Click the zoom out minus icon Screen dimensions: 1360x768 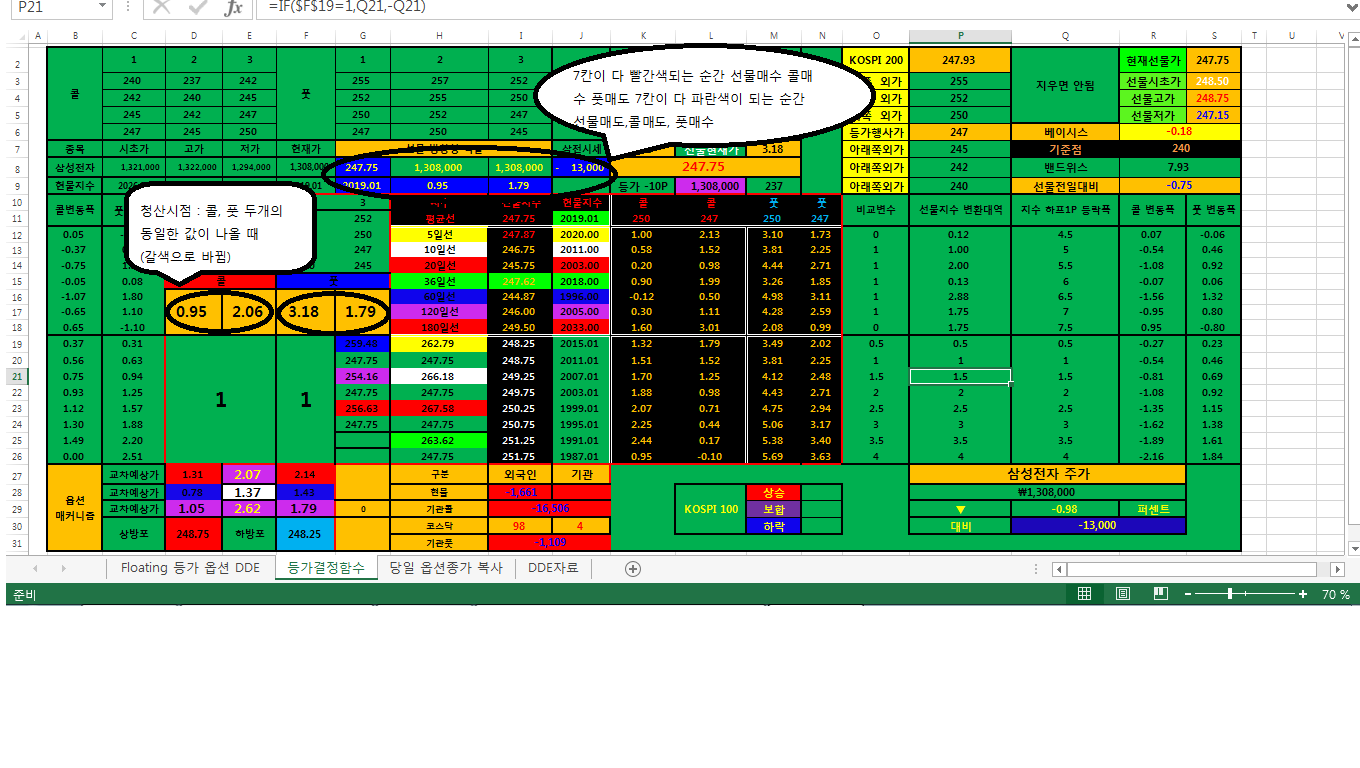pos(1188,594)
